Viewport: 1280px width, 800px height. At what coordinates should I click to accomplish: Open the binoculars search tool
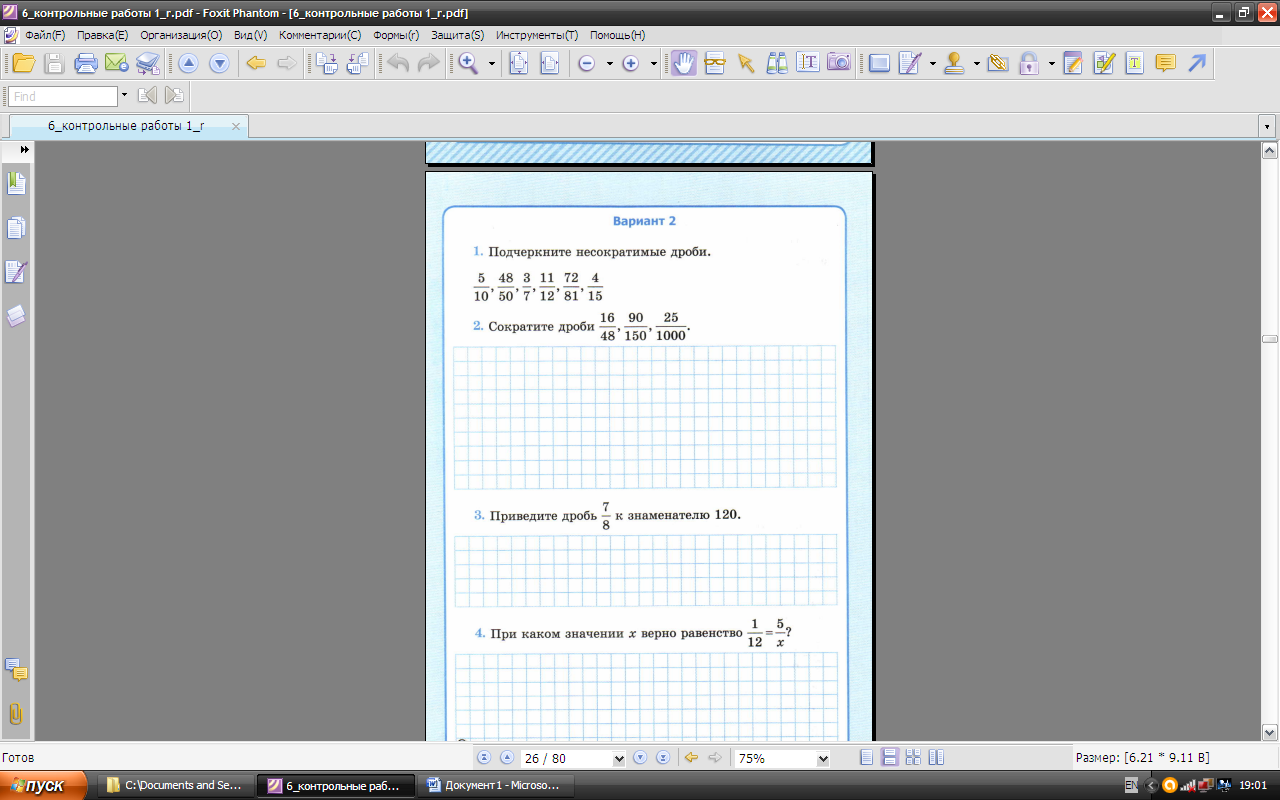tap(777, 63)
